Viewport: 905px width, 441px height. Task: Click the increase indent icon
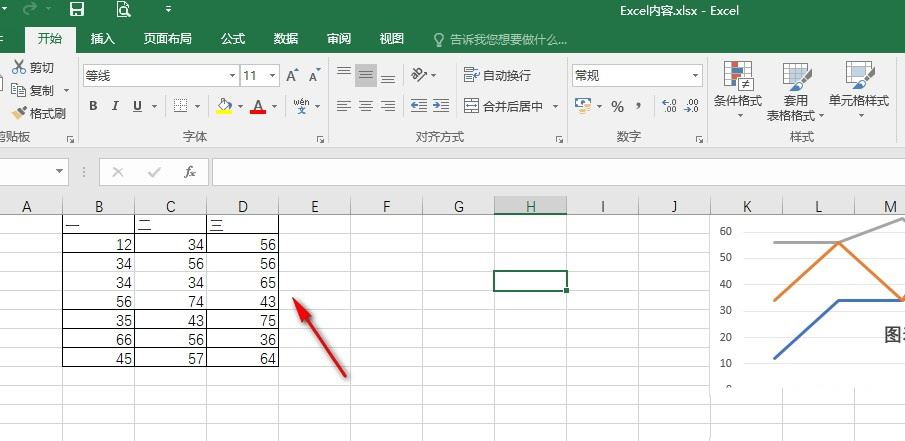pyautogui.click(x=441, y=106)
